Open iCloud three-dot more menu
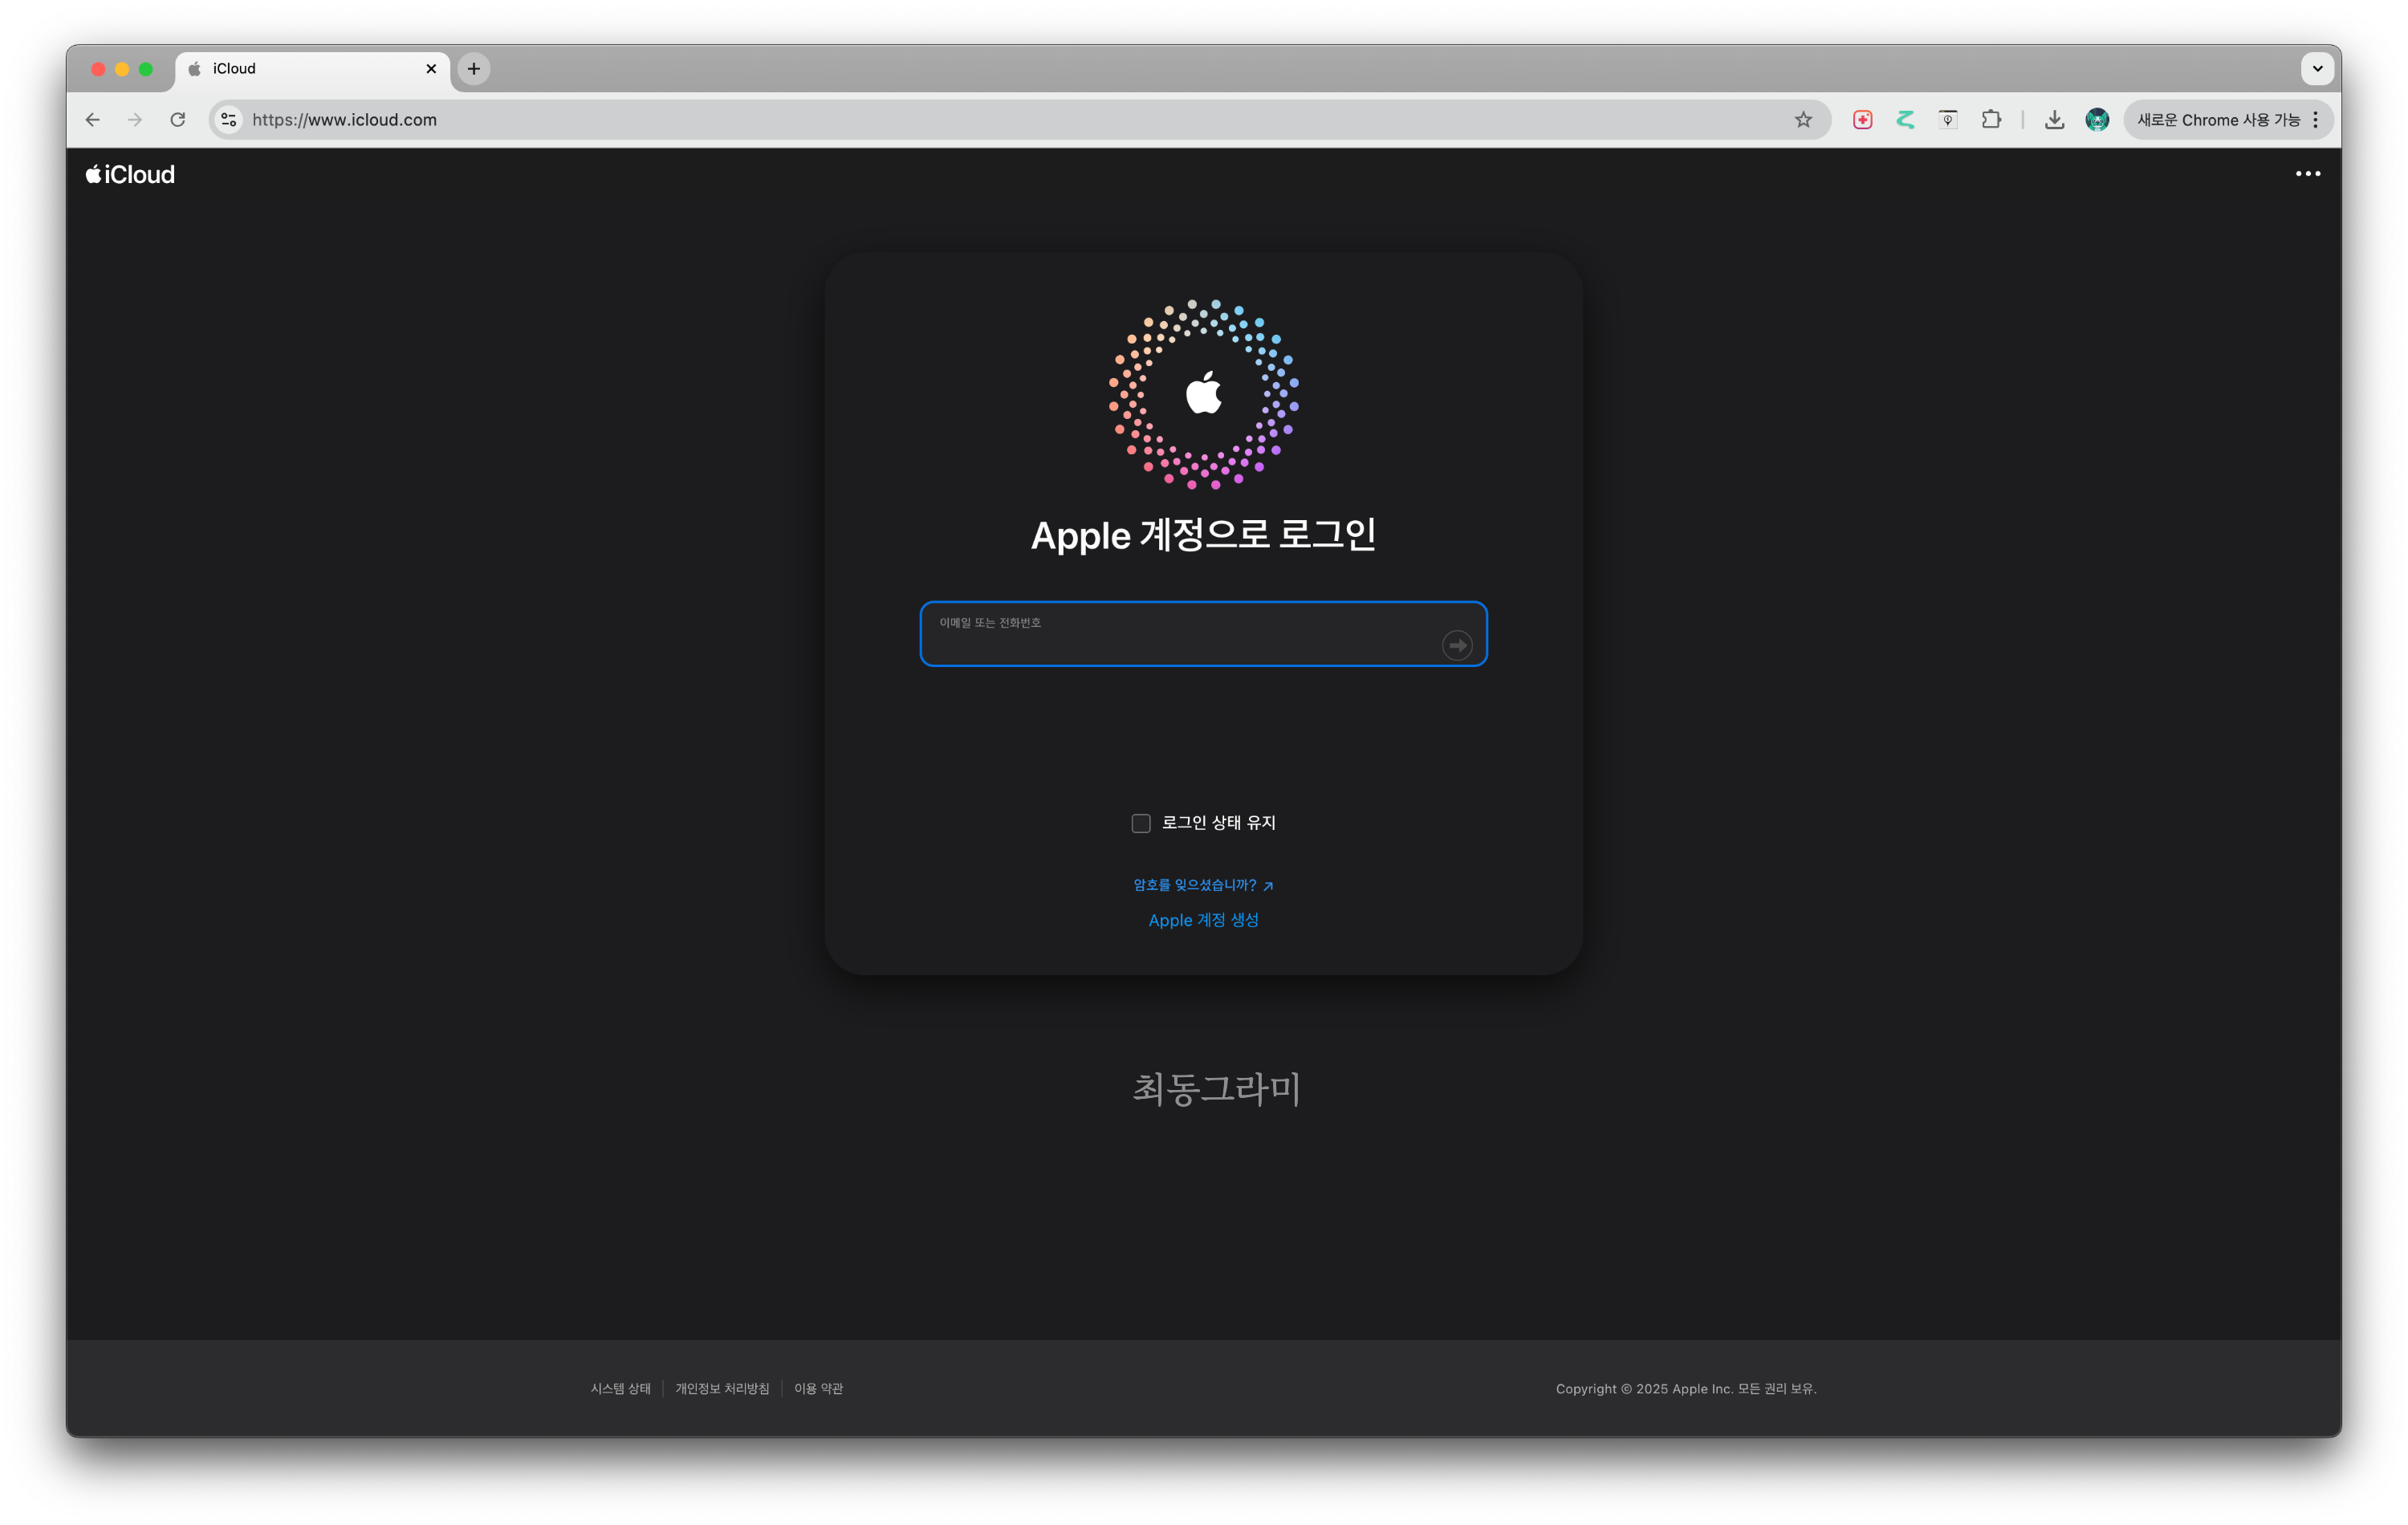The height and width of the screenshot is (1525, 2408). pyautogui.click(x=2307, y=174)
